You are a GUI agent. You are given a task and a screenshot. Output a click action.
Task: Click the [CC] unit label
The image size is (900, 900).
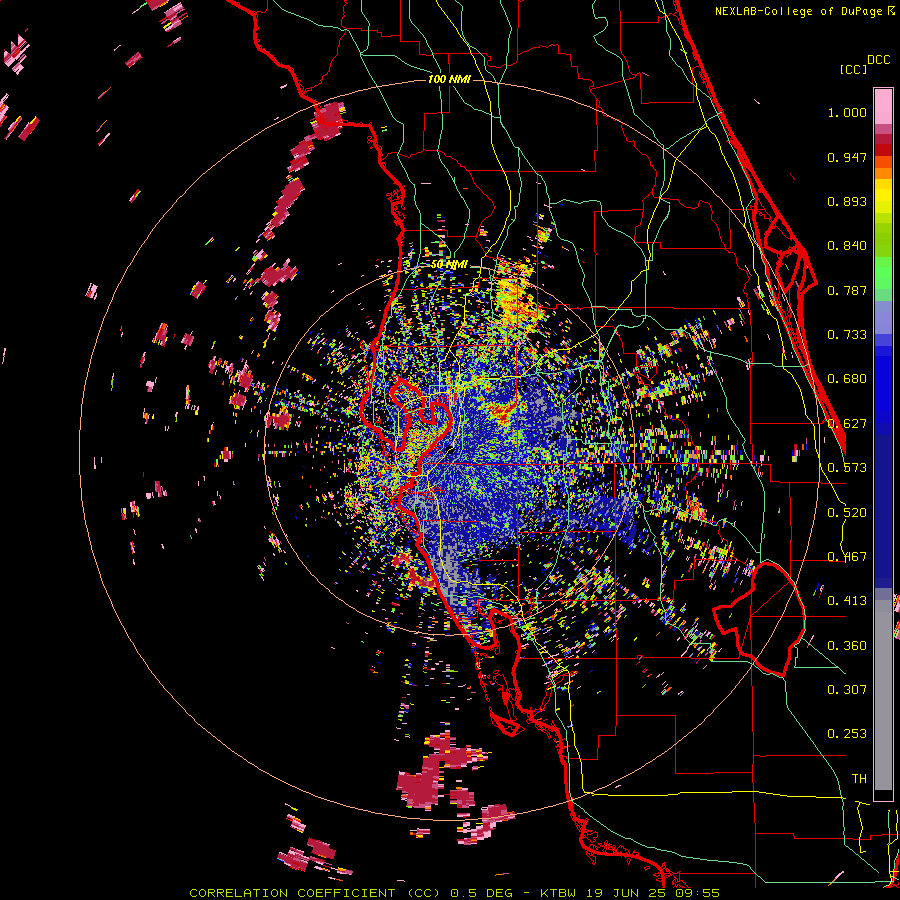[854, 69]
